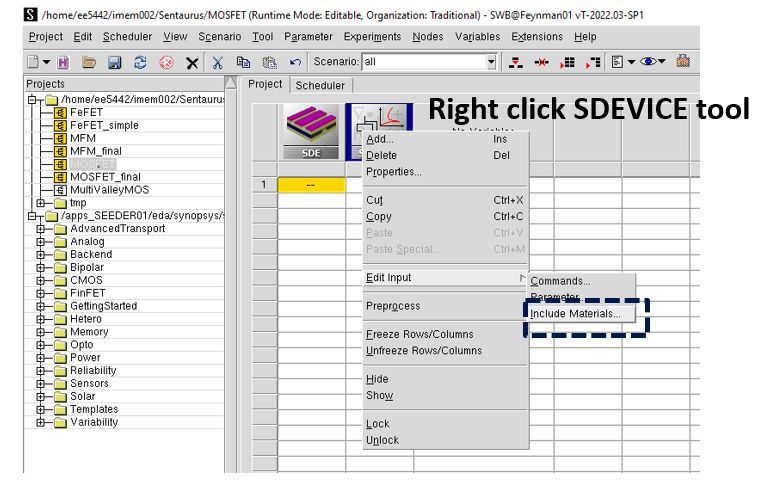Click the Open project folder icon
The image size is (781, 482).
(x=89, y=62)
